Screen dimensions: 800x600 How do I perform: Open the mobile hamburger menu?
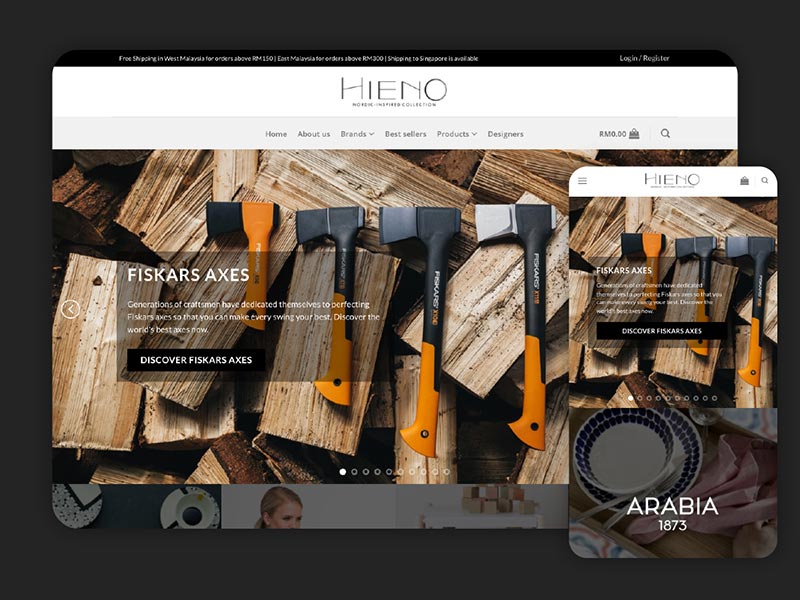point(583,181)
